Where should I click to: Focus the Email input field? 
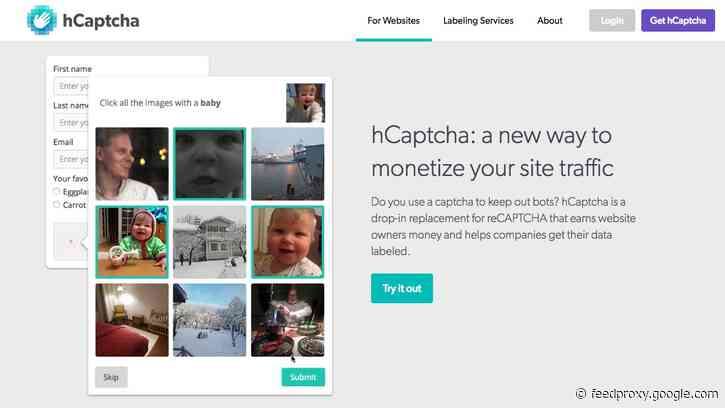pyautogui.click(x=72, y=159)
